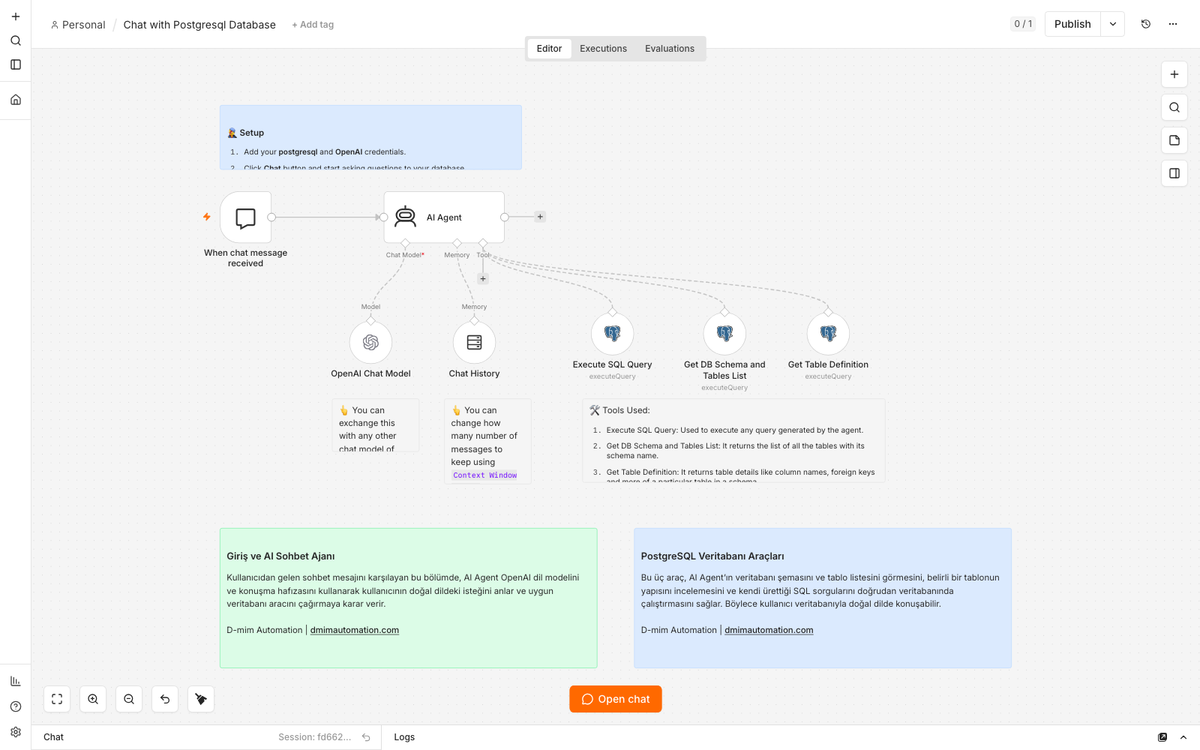Select the OpenAI Chat Model node
Viewport: 1200px width, 750px height.
(x=371, y=342)
